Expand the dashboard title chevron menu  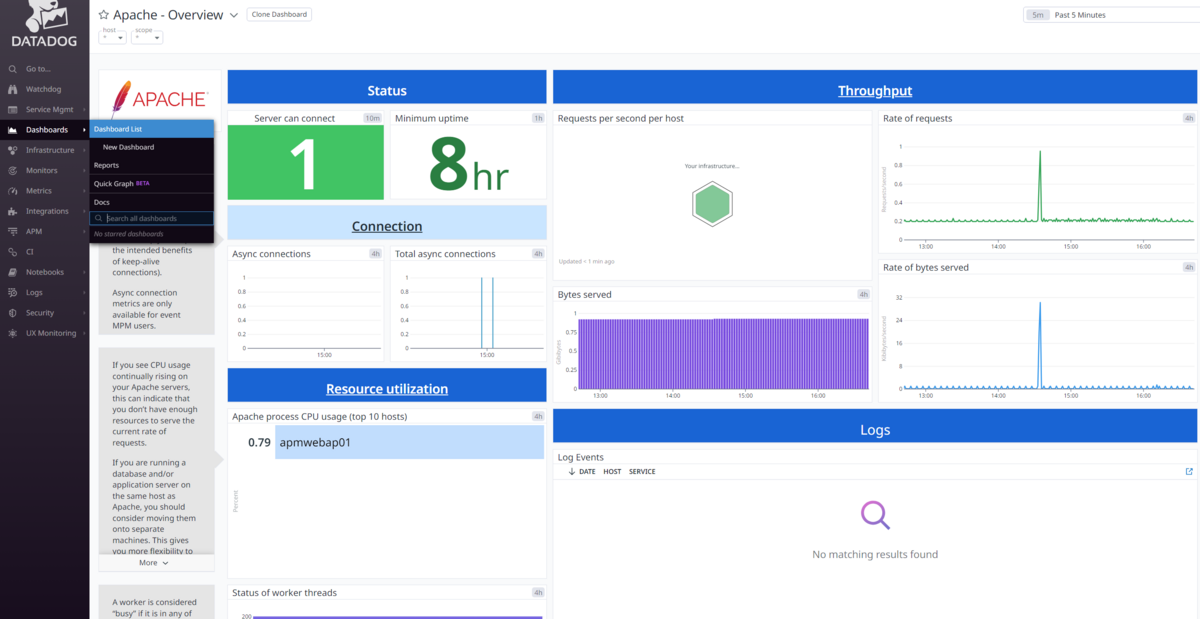[x=234, y=16]
